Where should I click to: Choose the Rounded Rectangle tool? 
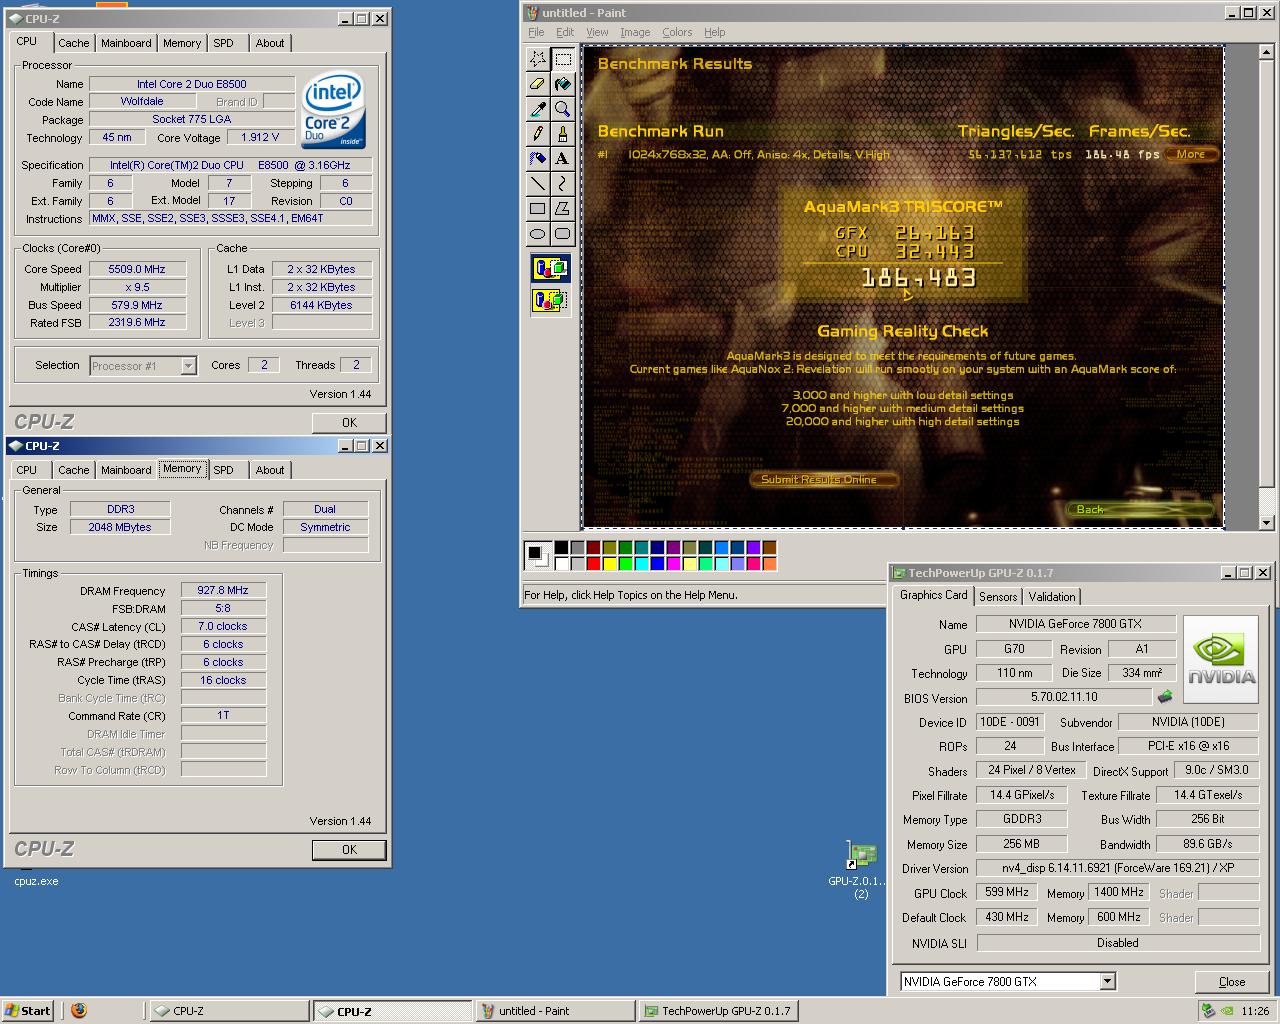coord(563,233)
